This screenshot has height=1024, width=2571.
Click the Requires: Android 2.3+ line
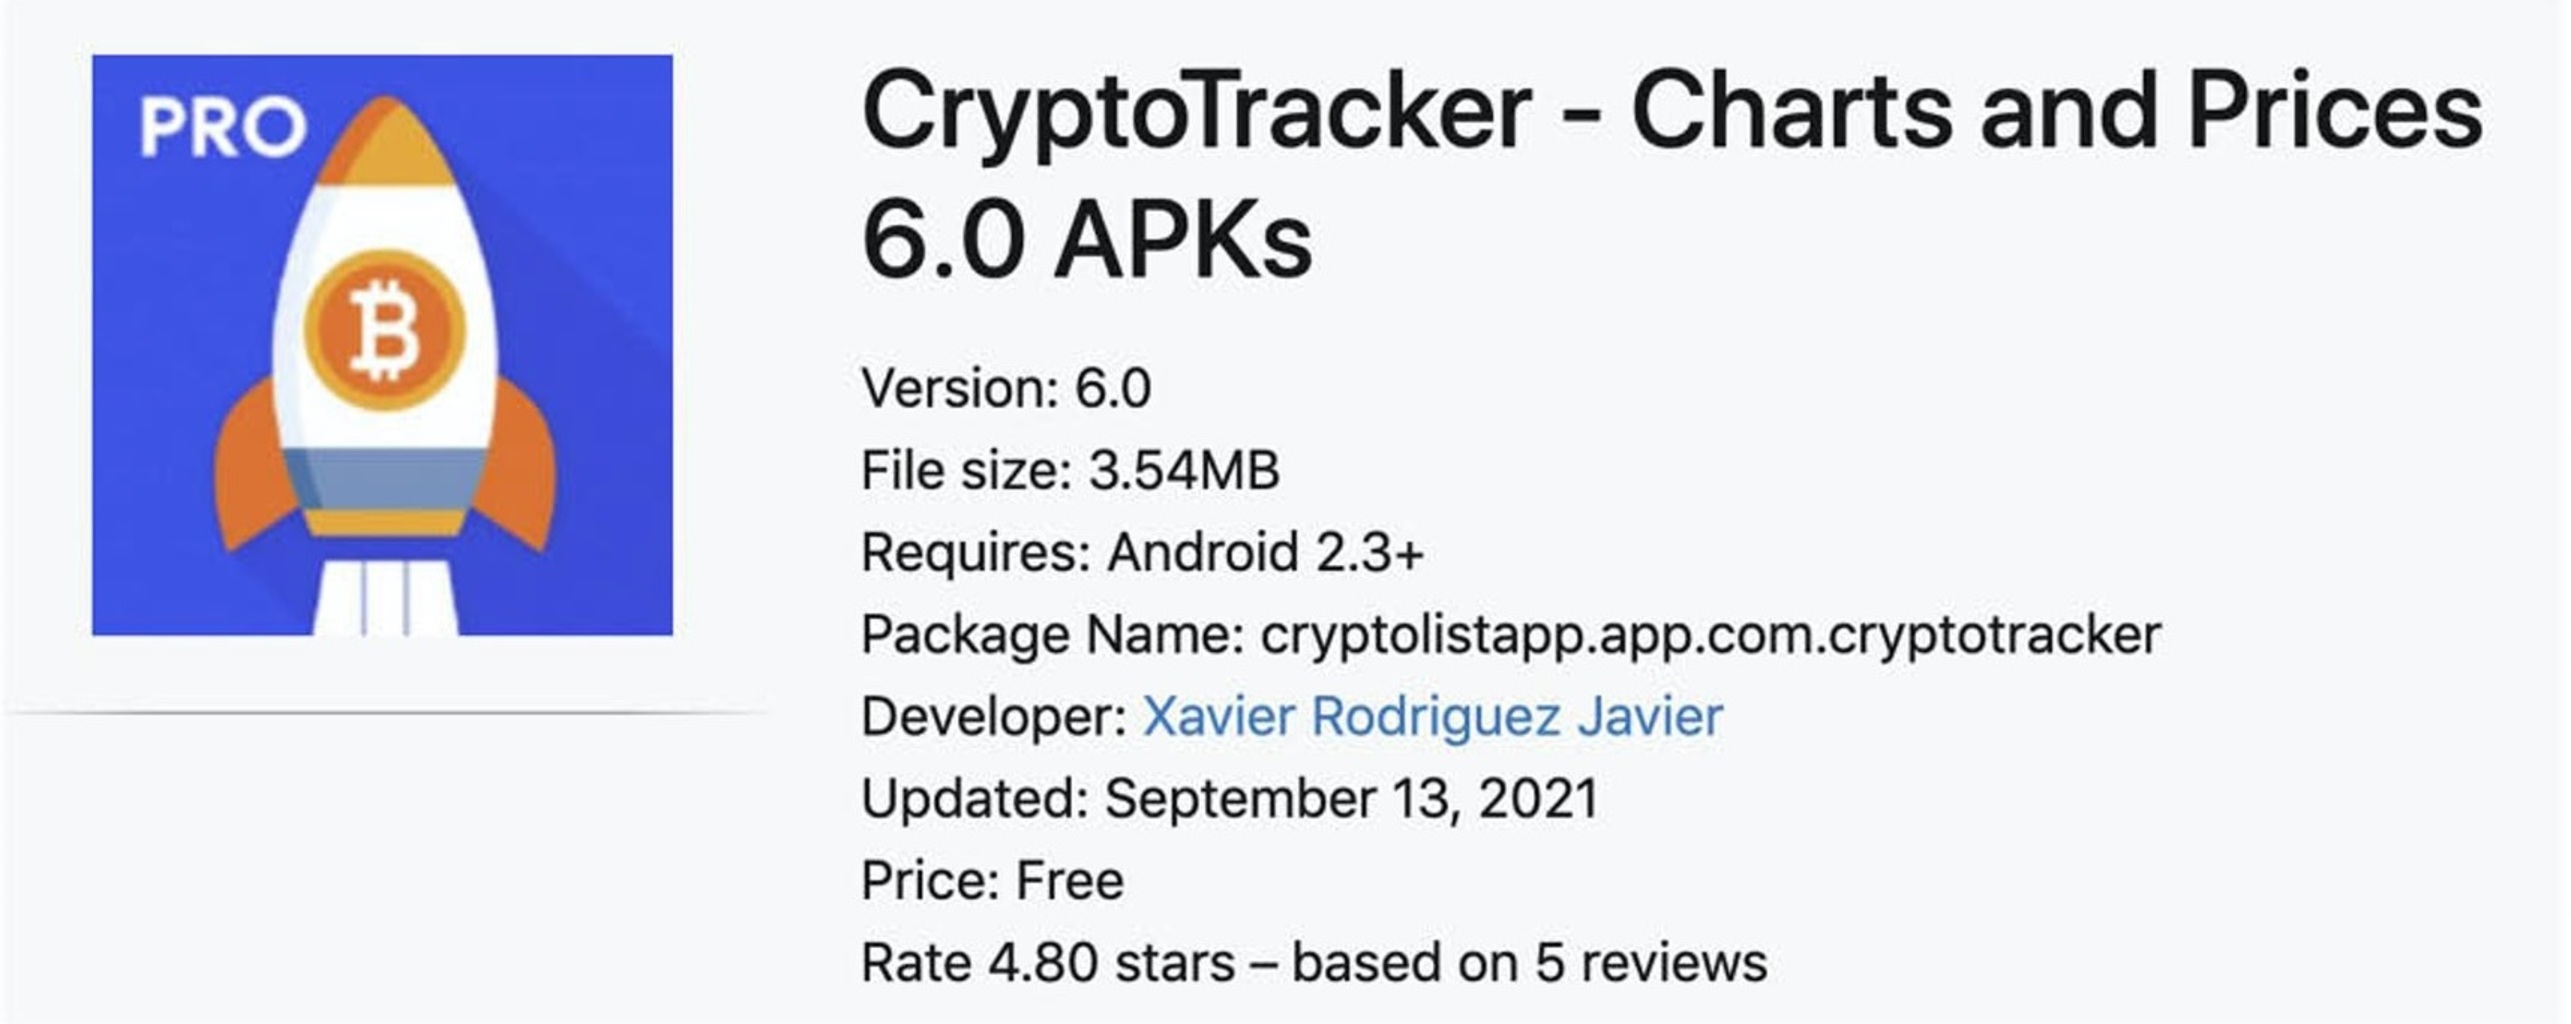[x=1143, y=552]
